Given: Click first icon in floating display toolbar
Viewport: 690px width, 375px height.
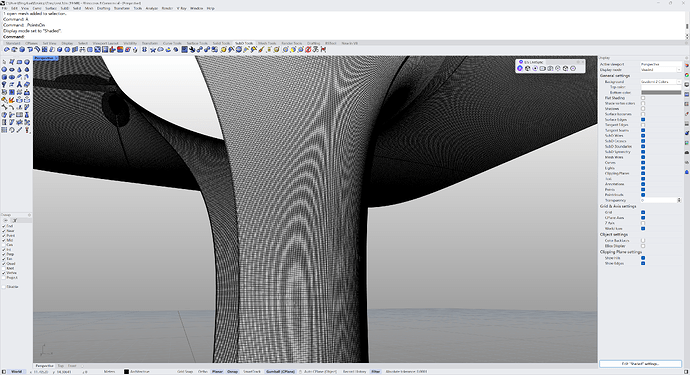Looking at the screenshot, I should click(520, 68).
